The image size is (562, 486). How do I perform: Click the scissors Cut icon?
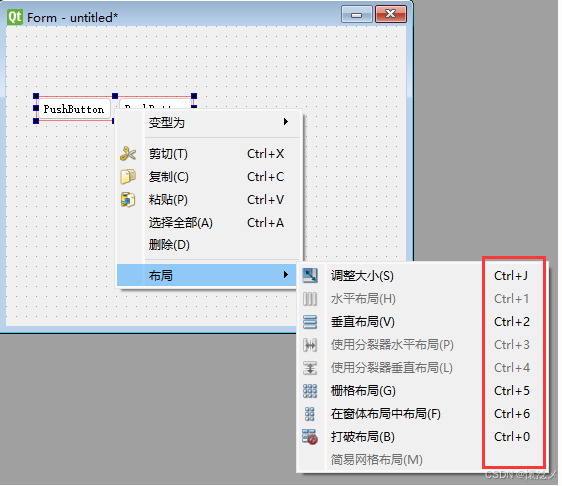(x=128, y=154)
